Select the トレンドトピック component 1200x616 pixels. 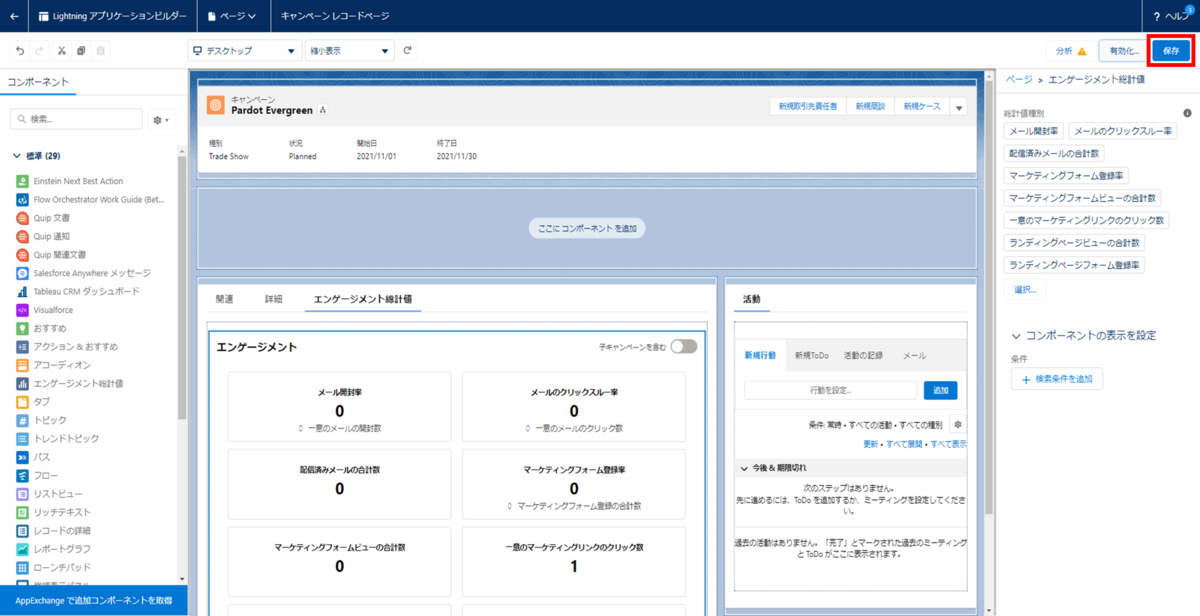click(58, 439)
